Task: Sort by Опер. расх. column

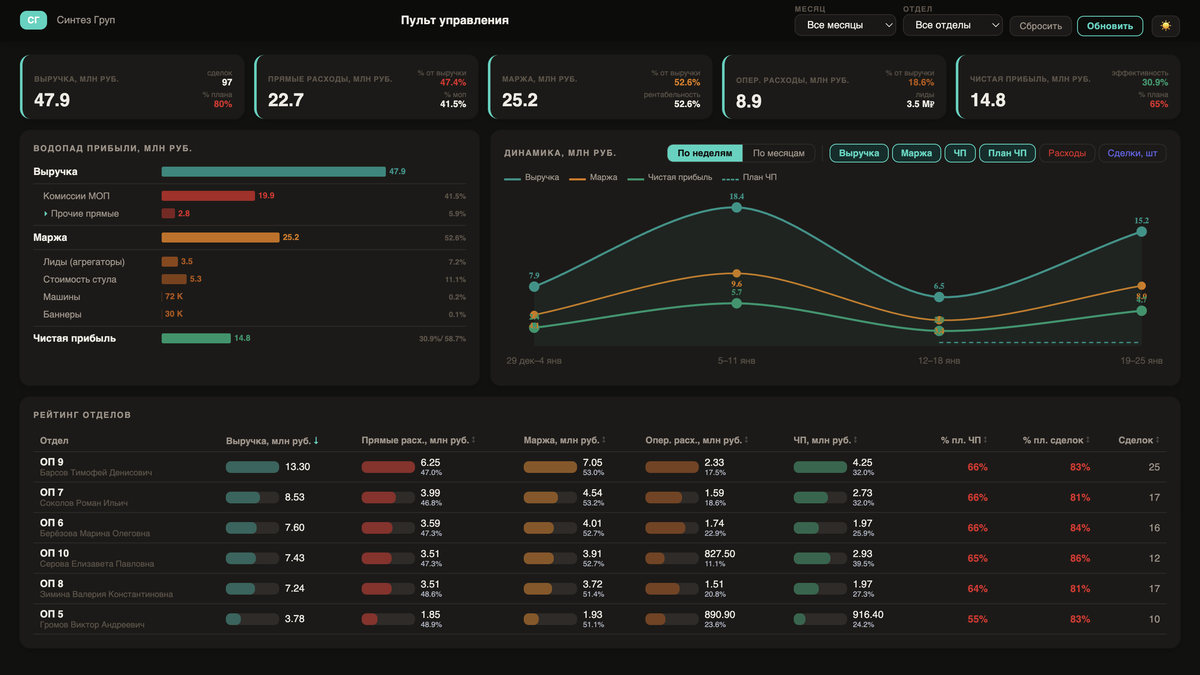Action: tap(697, 440)
